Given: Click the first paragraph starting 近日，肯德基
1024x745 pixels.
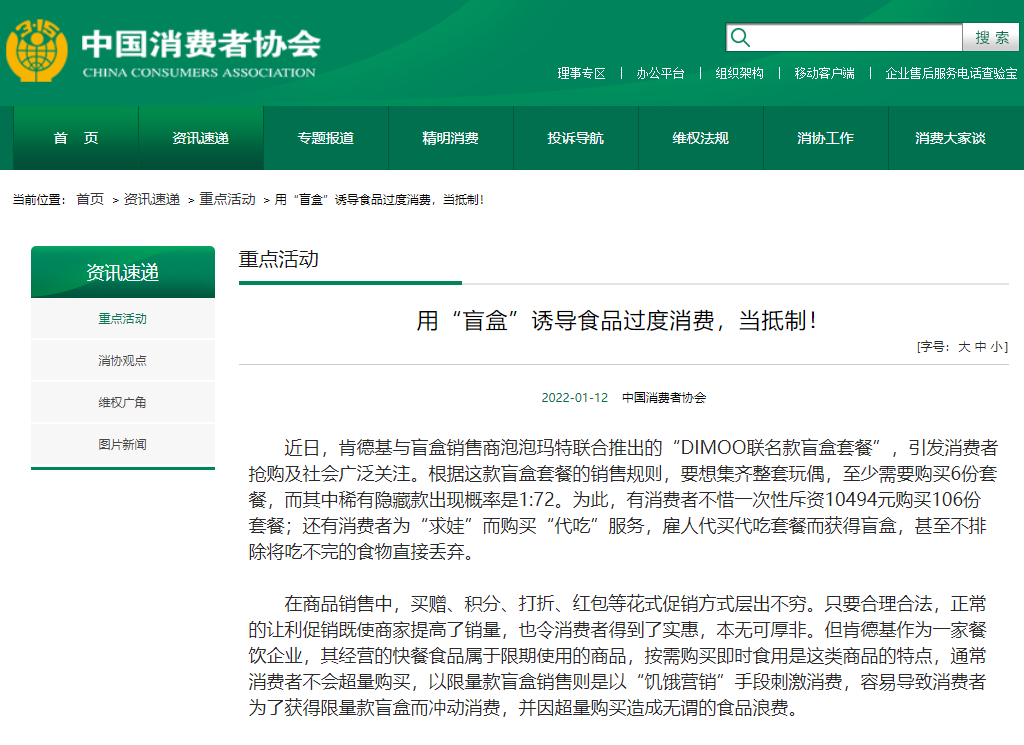Looking at the screenshot, I should (623, 499).
